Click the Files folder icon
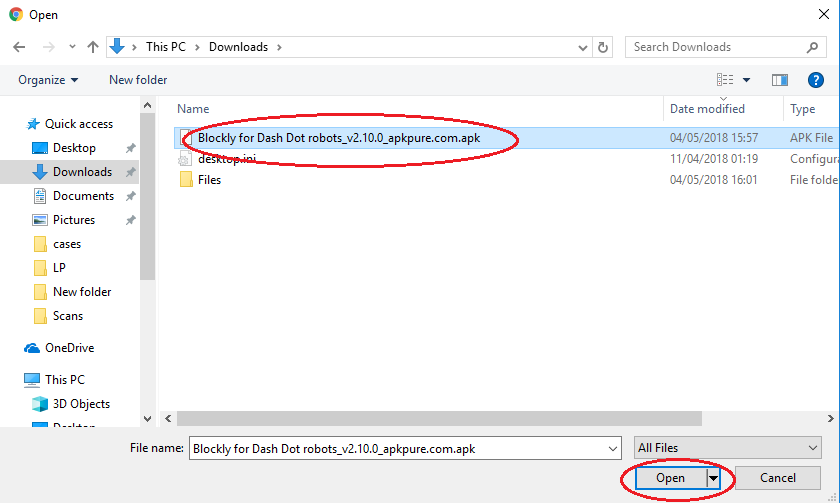840x503 pixels. point(186,179)
